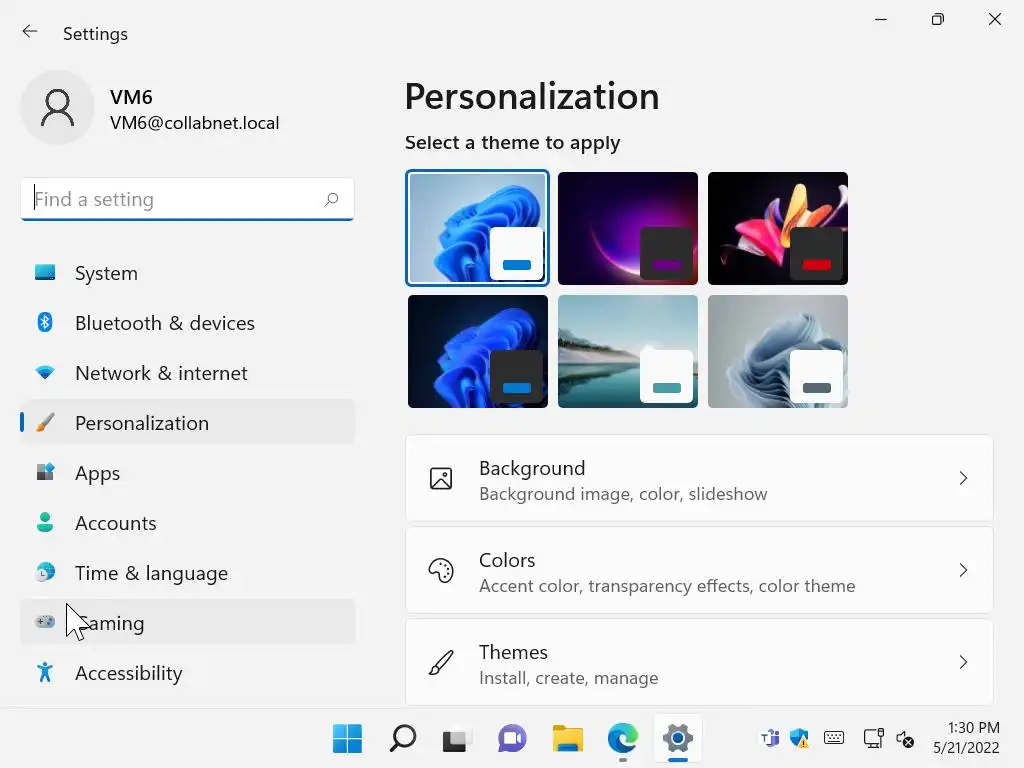Open the VM6 user profile avatar

point(57,108)
